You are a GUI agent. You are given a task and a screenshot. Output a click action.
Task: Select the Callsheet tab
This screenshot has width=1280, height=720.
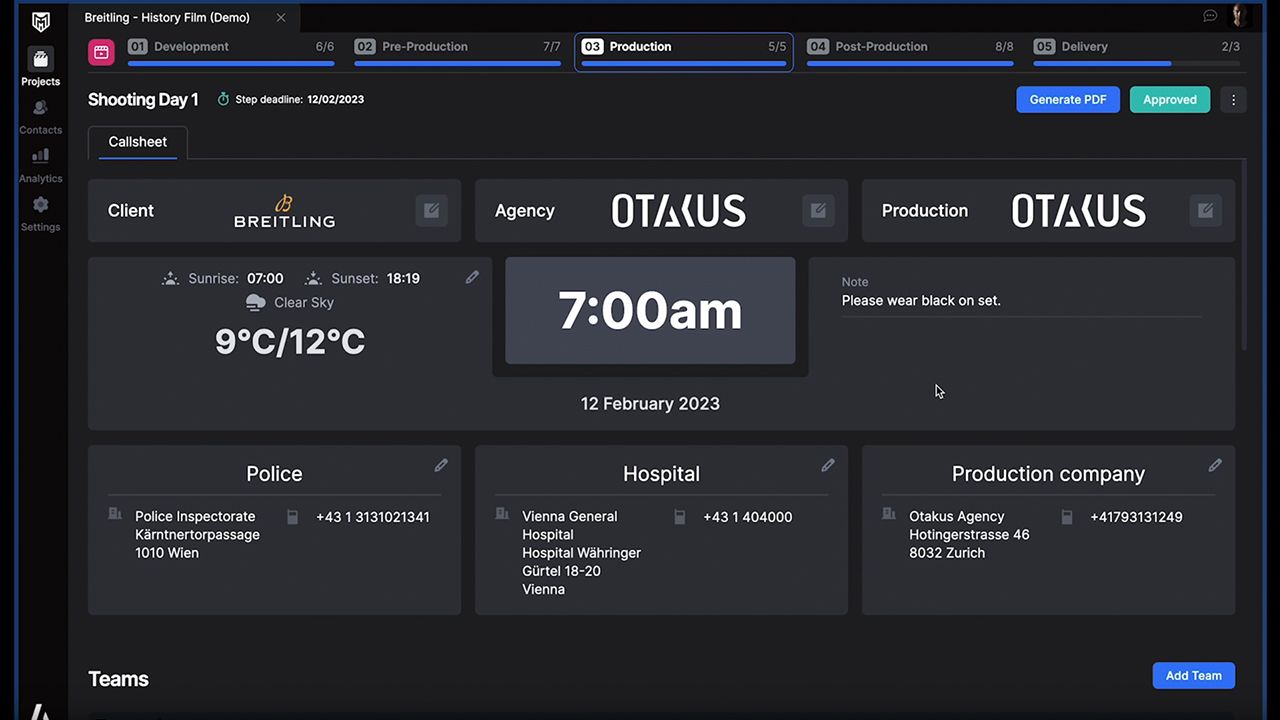[x=138, y=142]
